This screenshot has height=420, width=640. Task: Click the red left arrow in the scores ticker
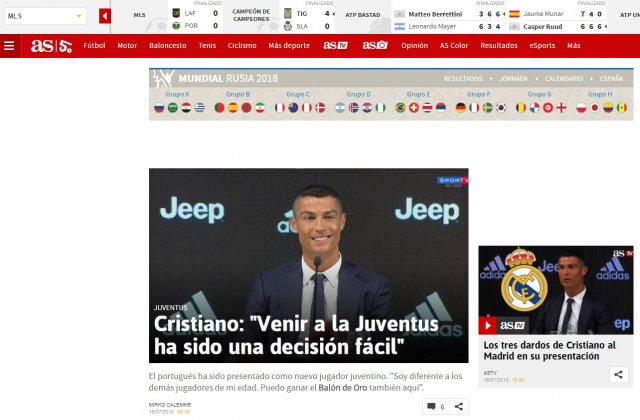click(105, 16)
